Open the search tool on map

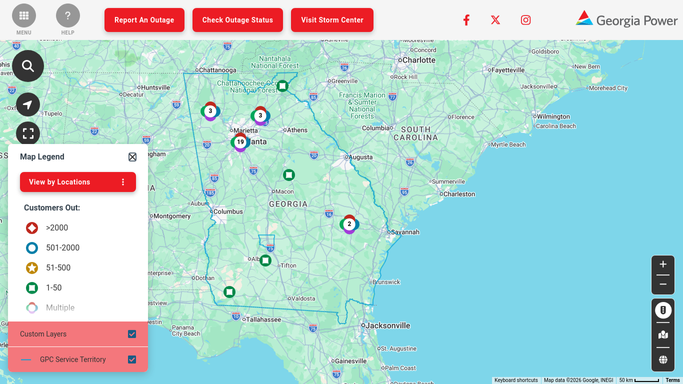(28, 66)
